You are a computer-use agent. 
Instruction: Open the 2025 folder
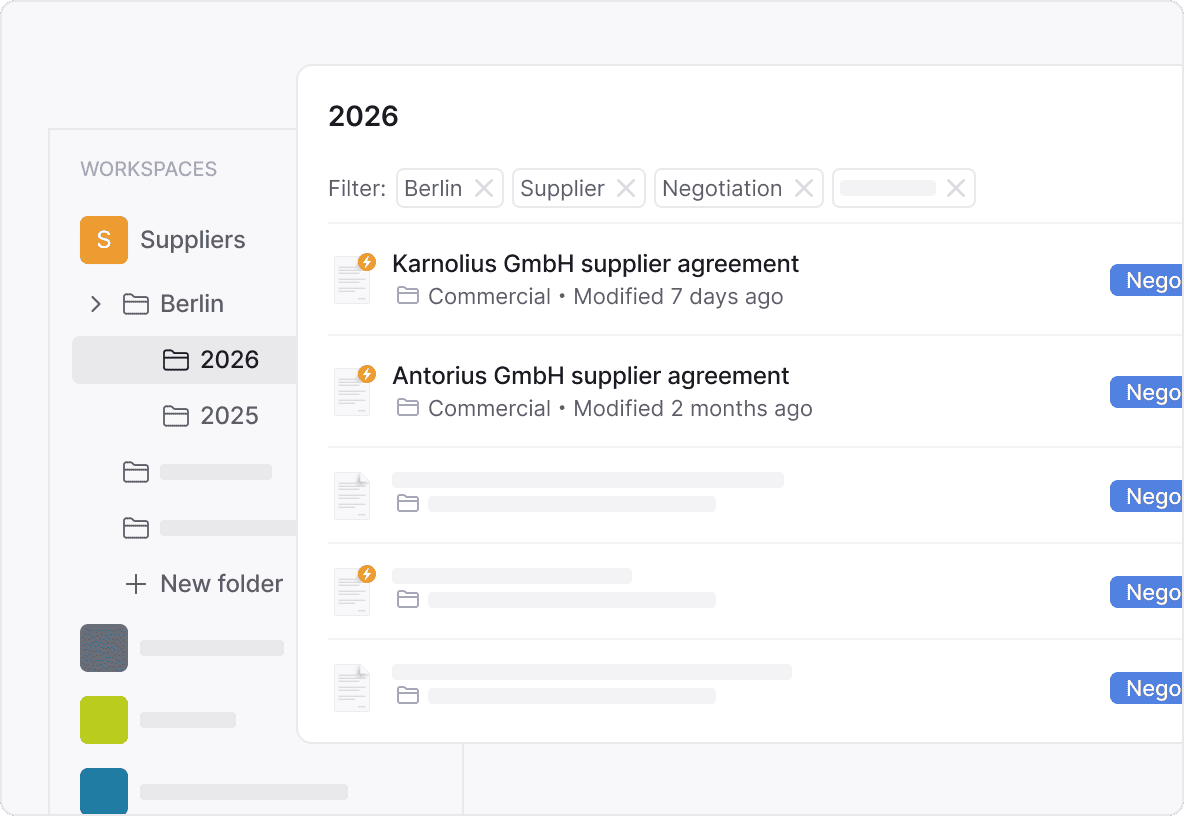[229, 416]
